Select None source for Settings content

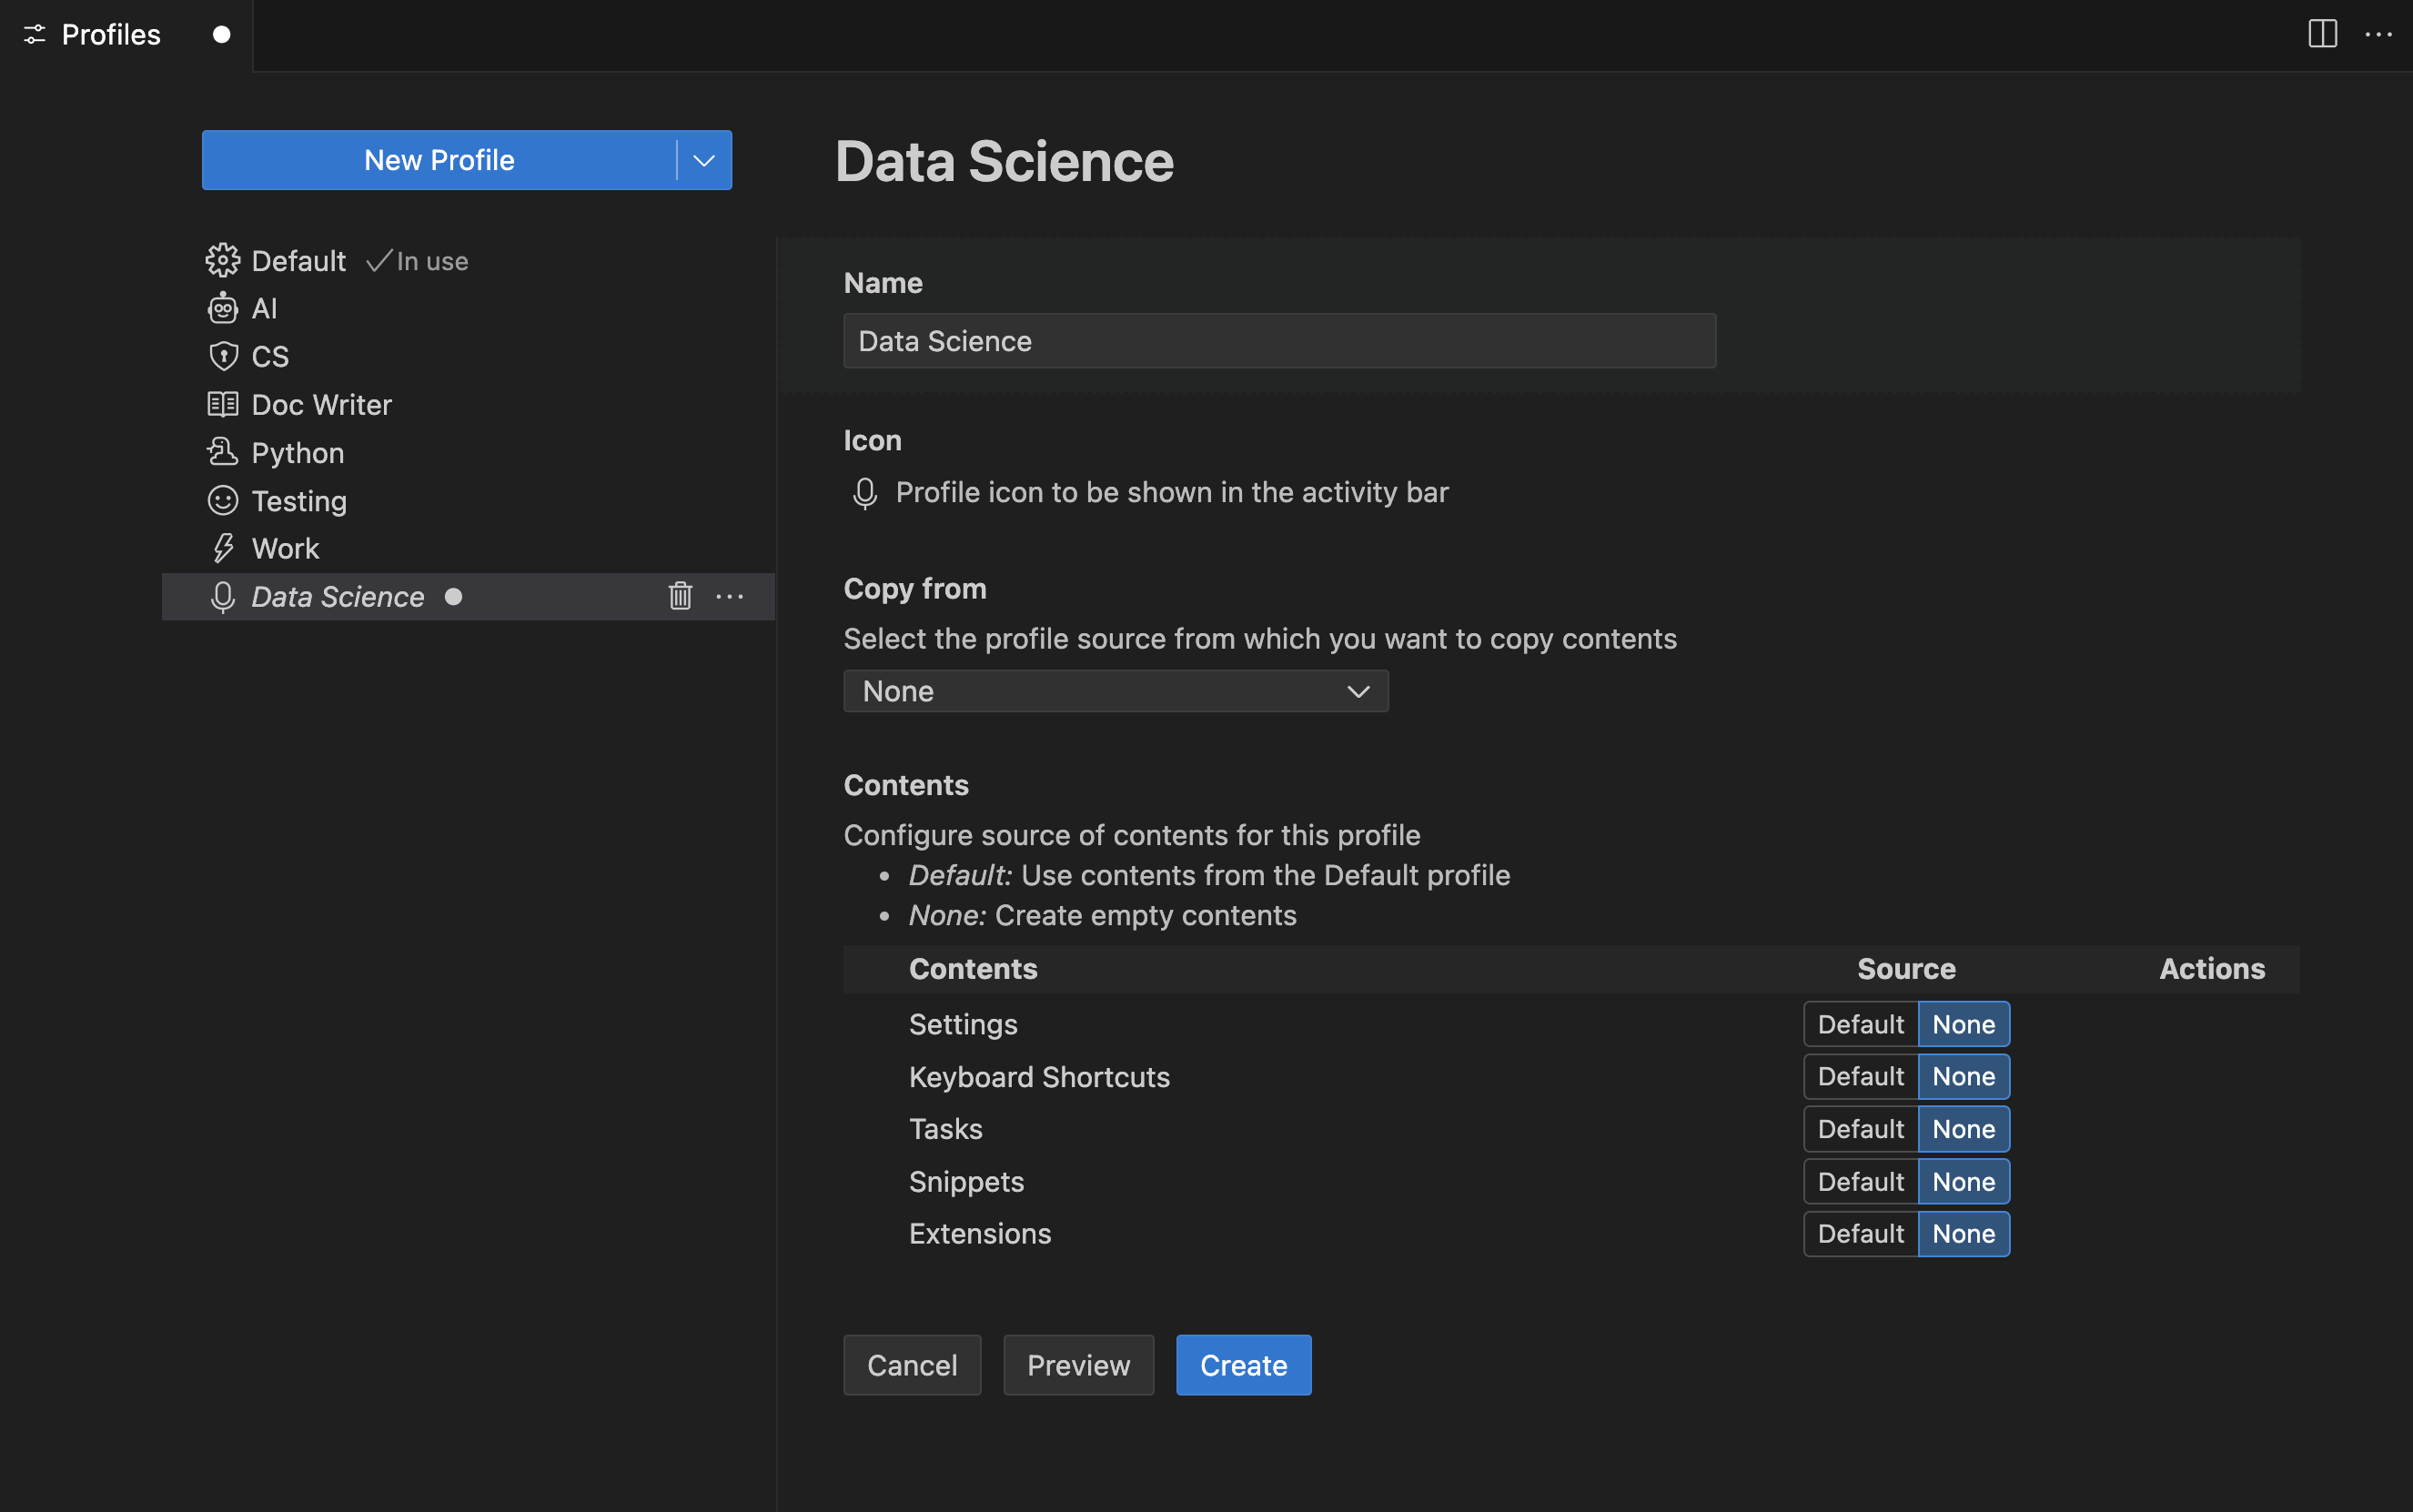tap(1962, 1024)
